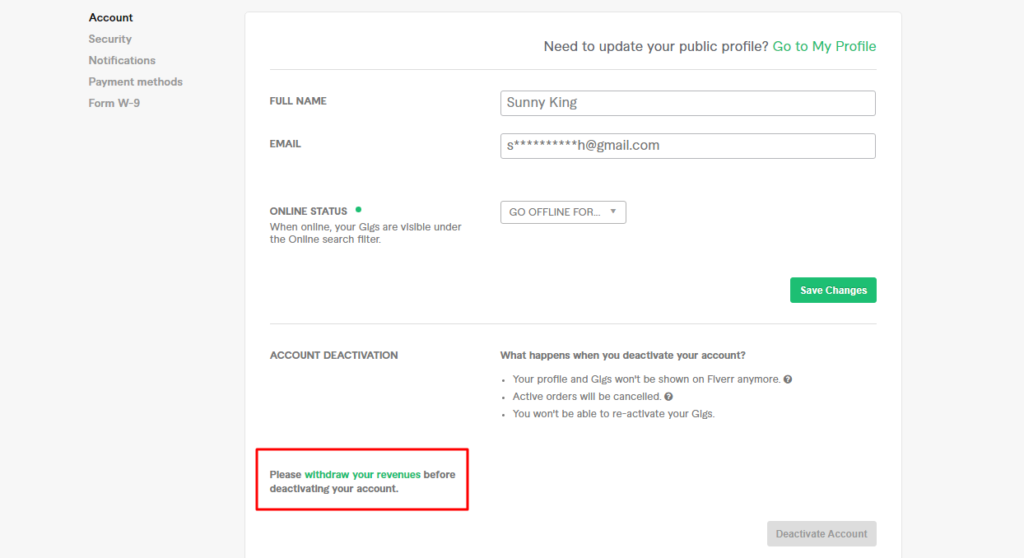Select the ACCOUNT DEACTIVATION heading text
This screenshot has width=1024, height=558.
pyautogui.click(x=334, y=355)
